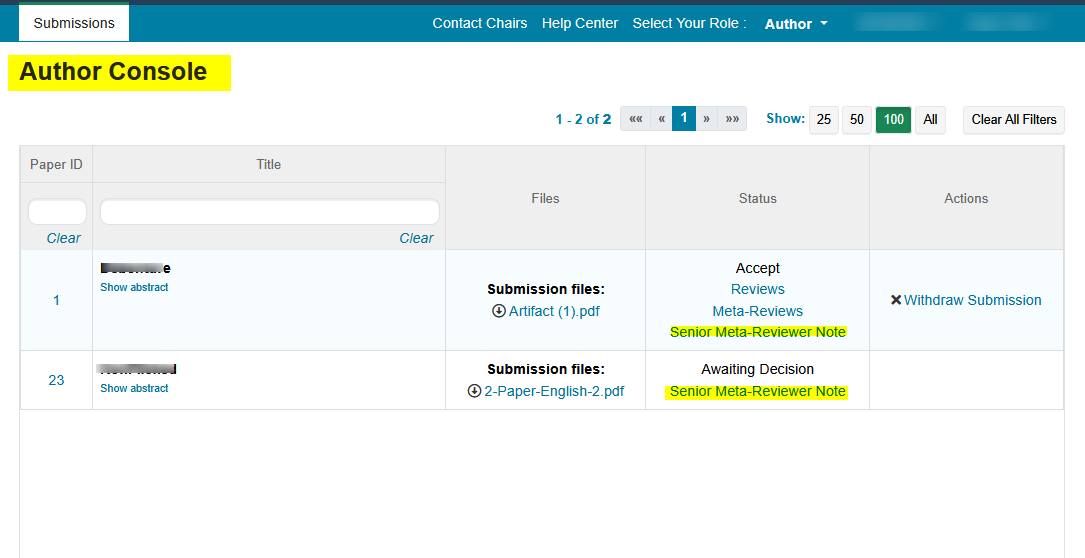The width and height of the screenshot is (1085, 558).
Task: Show abstract for paper 23
Action: click(134, 388)
